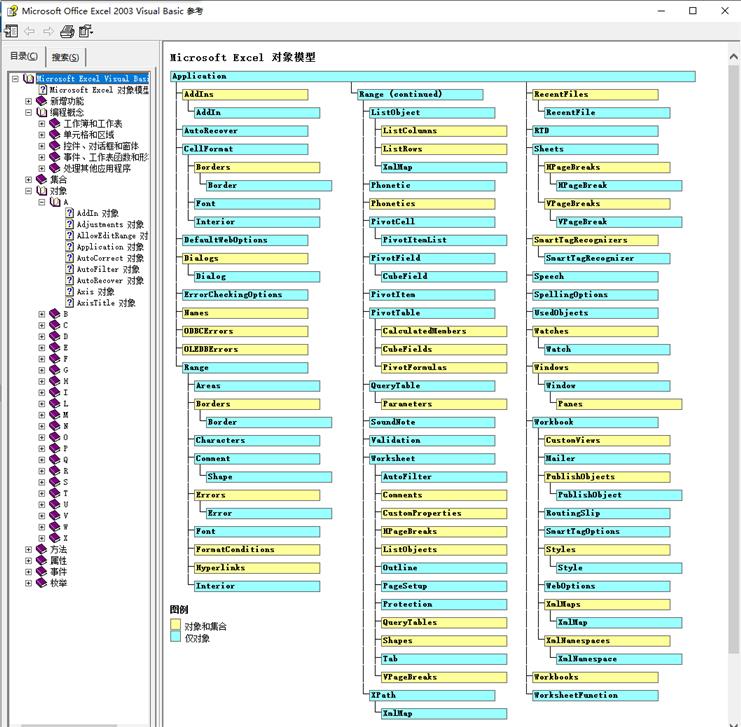Viewport: 741px width, 727px height.
Task: Open the 'AxisTitle 对象' topic
Action: coord(106,303)
